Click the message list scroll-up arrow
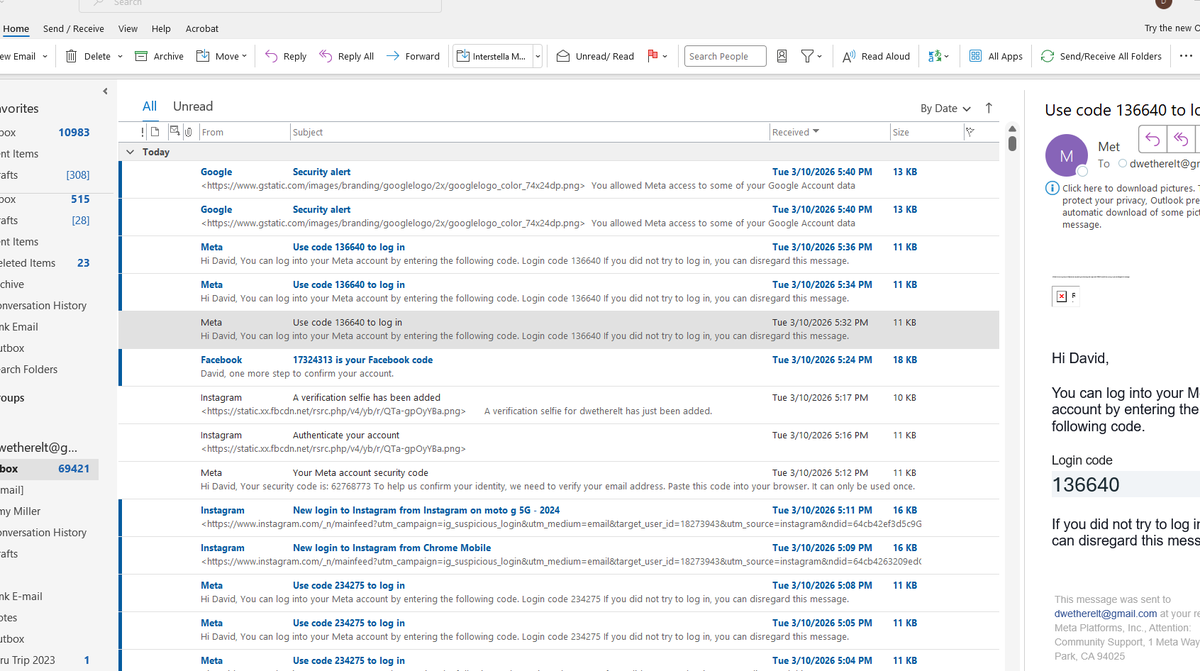This screenshot has height=671, width=1200. [x=1012, y=129]
